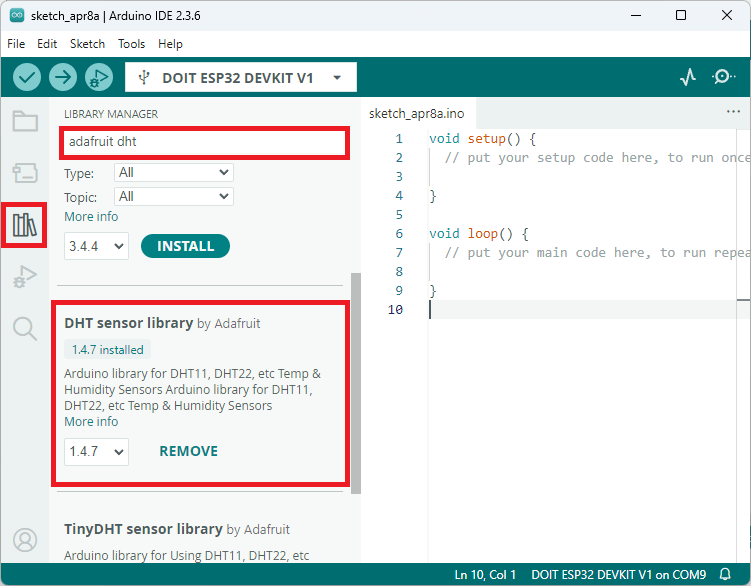The image size is (751, 586).
Task: Open the Search sidebar panel
Action: 25,329
